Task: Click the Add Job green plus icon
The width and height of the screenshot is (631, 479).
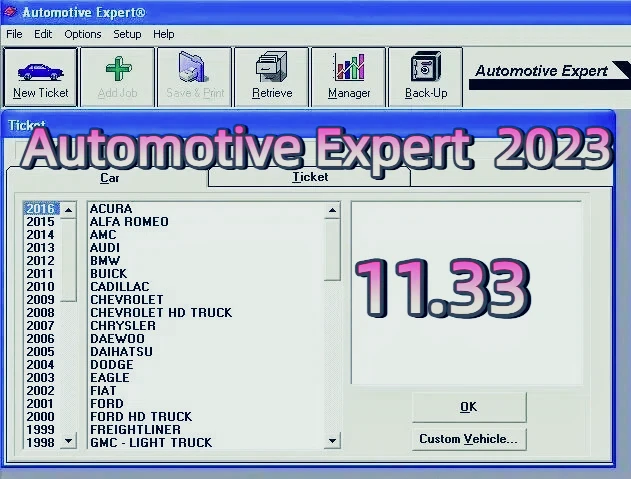Action: (x=118, y=69)
